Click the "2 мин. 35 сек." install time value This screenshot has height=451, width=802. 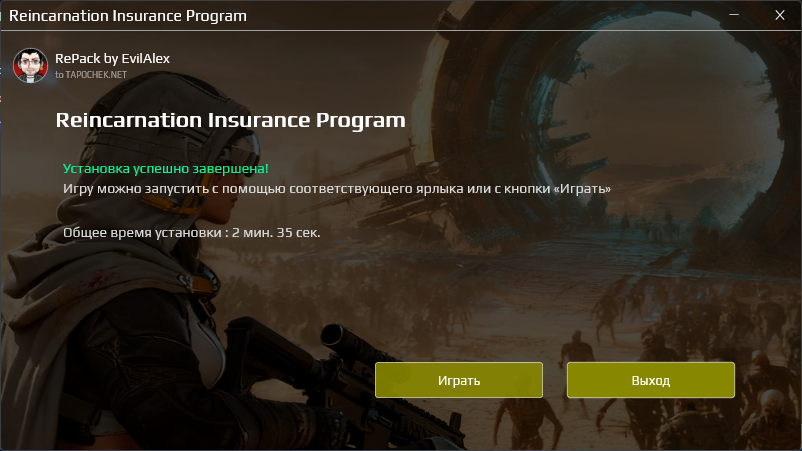click(x=276, y=233)
